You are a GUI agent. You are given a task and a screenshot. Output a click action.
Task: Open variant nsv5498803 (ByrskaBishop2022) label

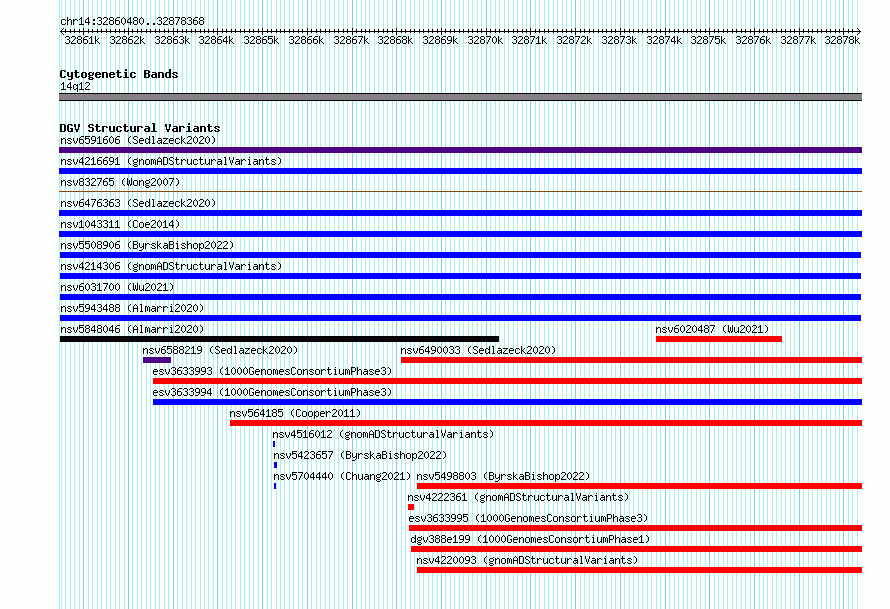pyautogui.click(x=503, y=476)
